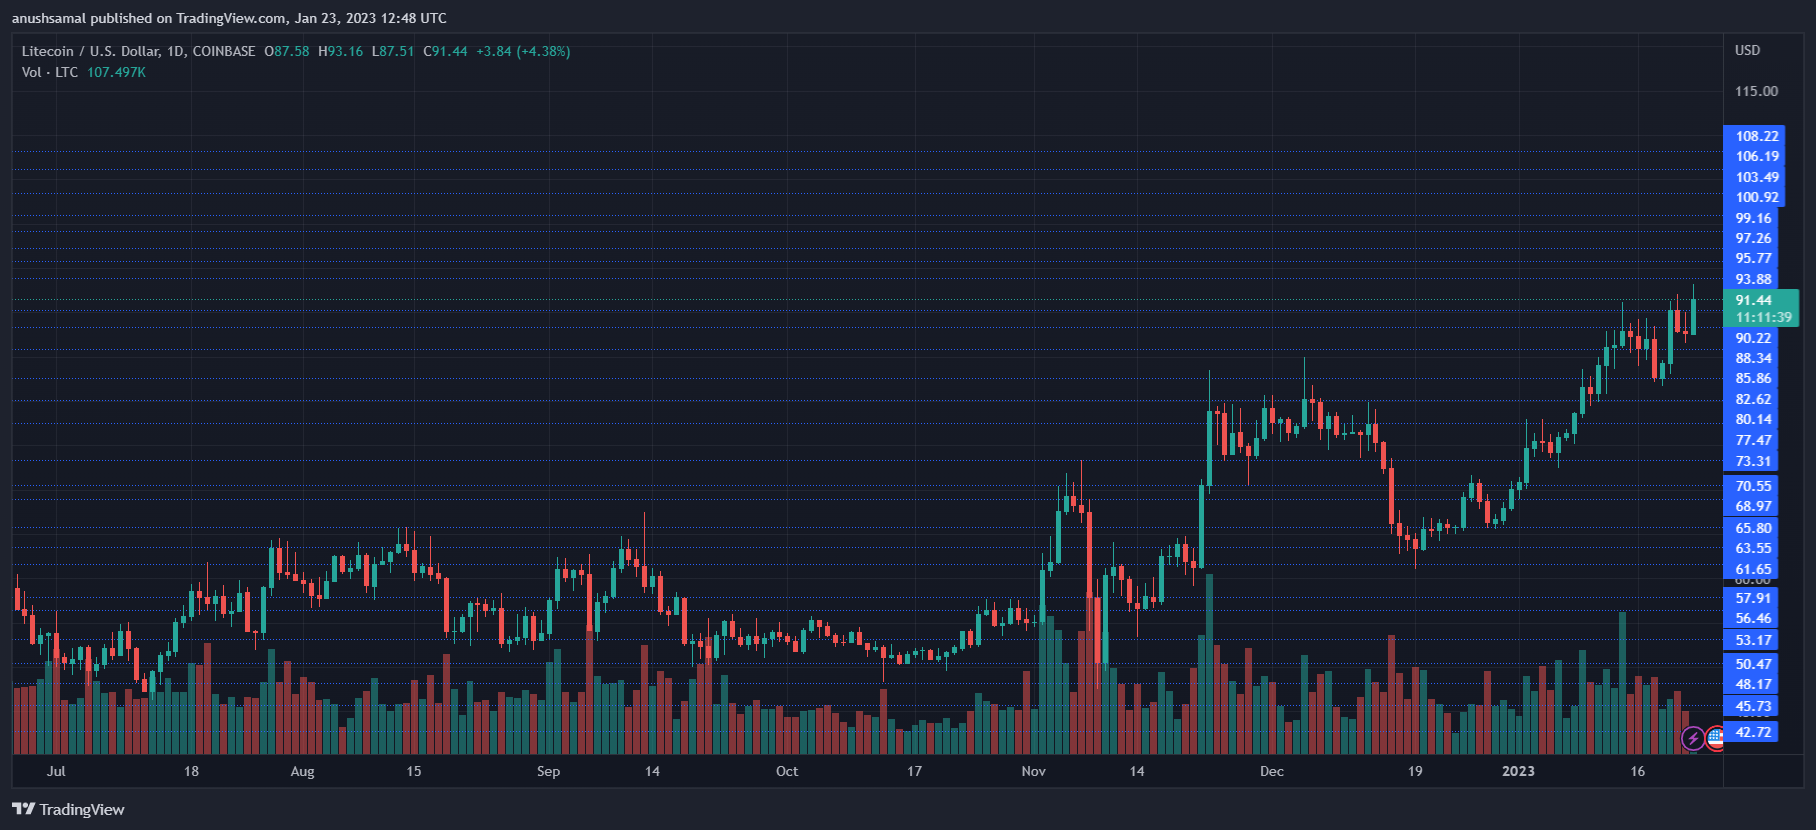The width and height of the screenshot is (1816, 830).
Task: Open the USD currency selector
Action: 1747,50
